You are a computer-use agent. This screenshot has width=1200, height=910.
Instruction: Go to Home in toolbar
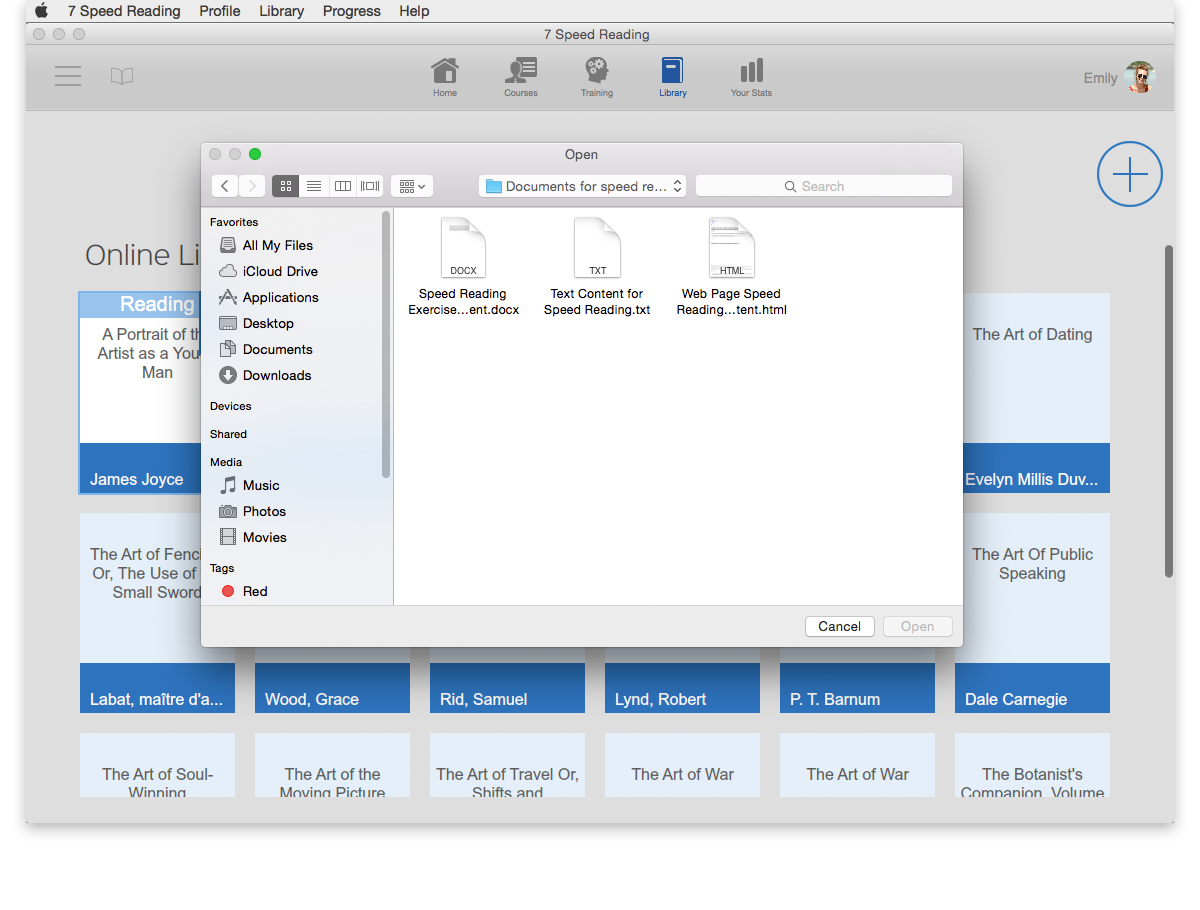(x=445, y=77)
